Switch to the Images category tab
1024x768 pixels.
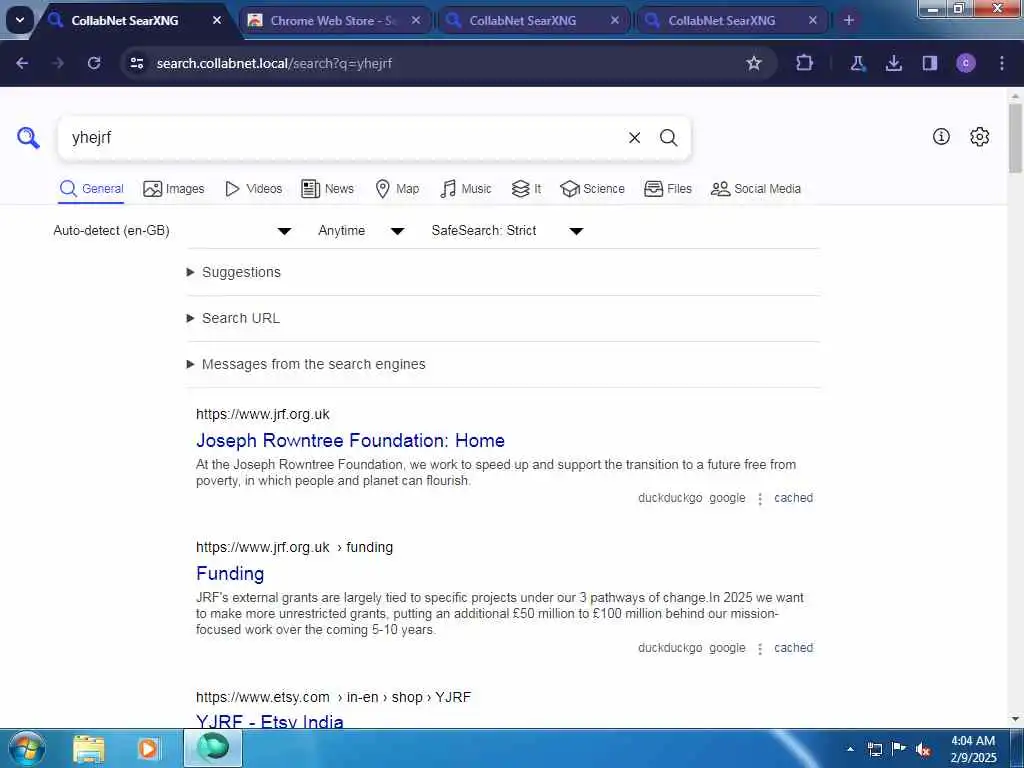[174, 189]
